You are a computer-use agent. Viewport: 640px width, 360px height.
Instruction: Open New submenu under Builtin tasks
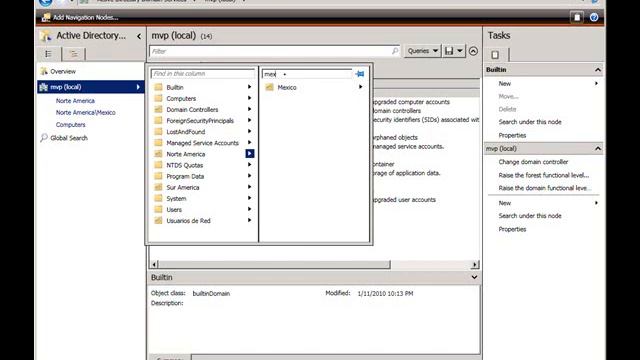click(x=504, y=83)
